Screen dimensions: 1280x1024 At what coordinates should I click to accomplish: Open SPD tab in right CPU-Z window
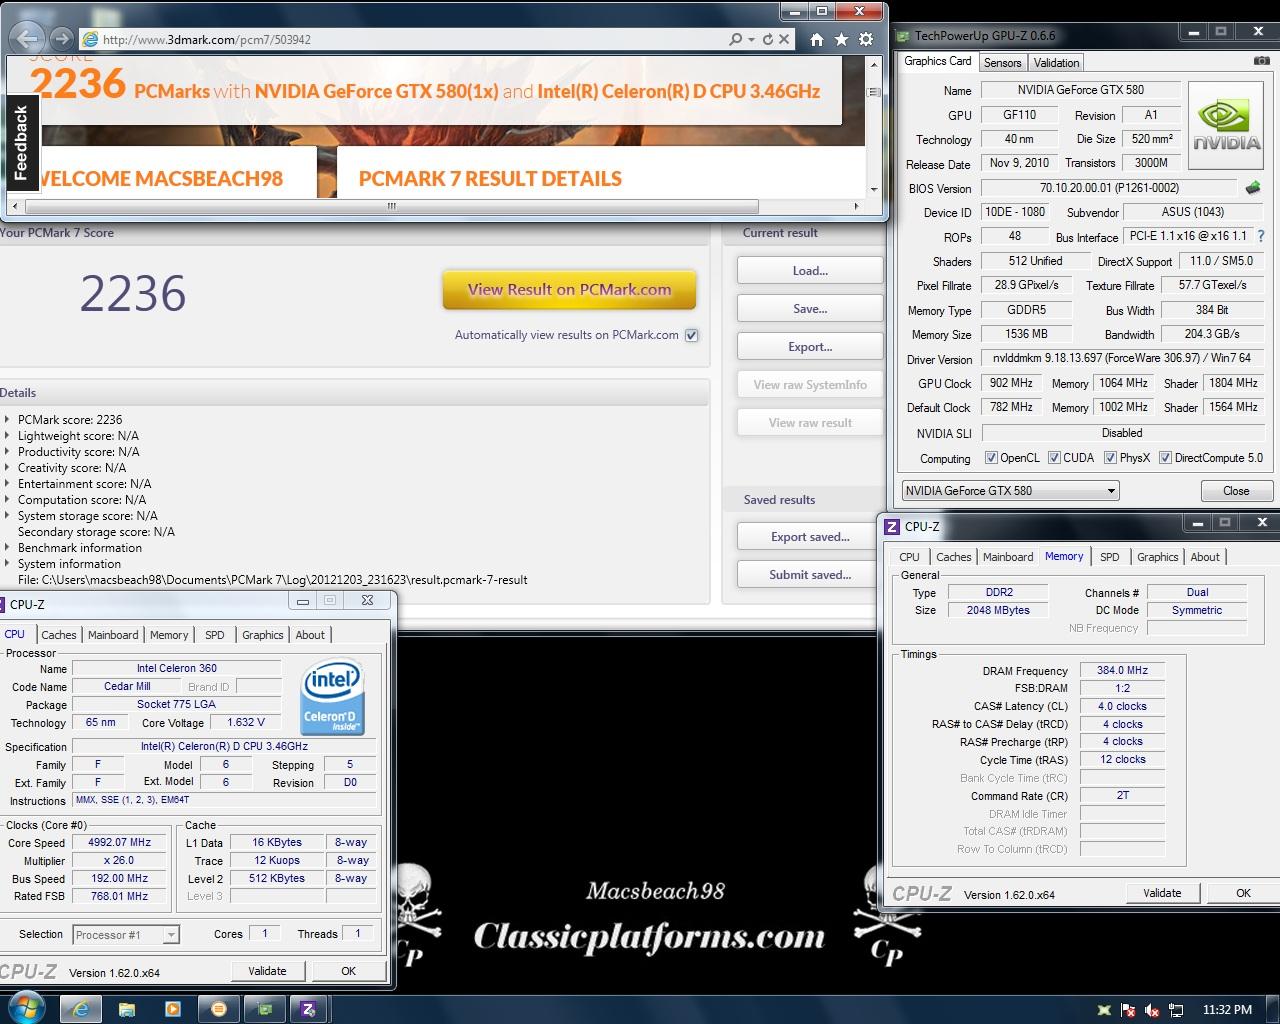[1110, 557]
